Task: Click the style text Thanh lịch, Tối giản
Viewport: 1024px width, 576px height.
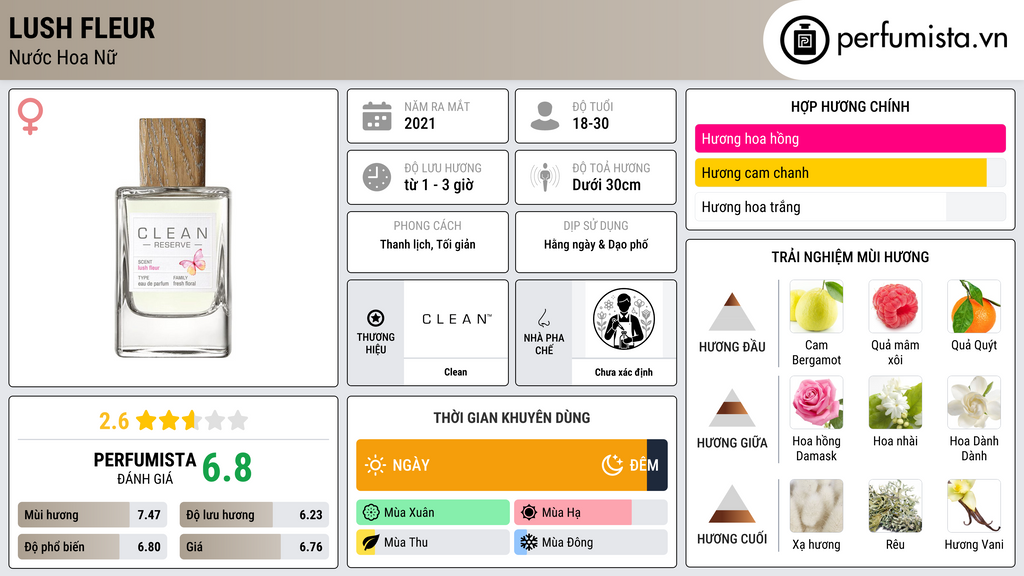Action: click(428, 245)
